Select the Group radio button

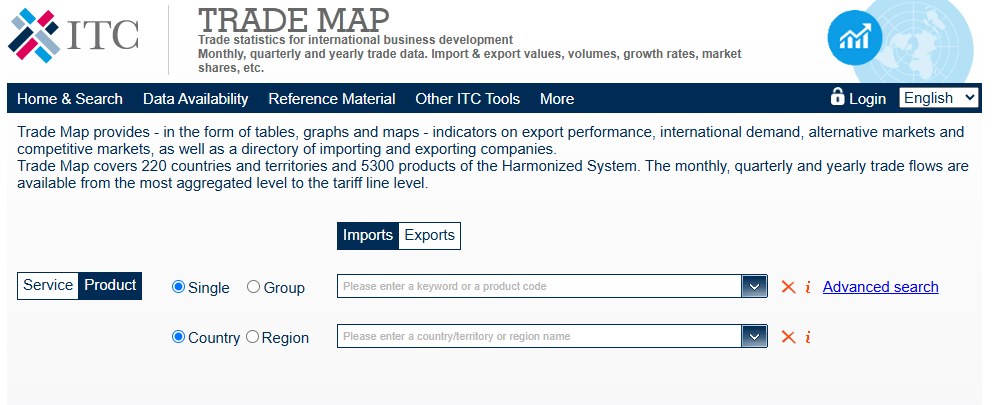click(253, 287)
